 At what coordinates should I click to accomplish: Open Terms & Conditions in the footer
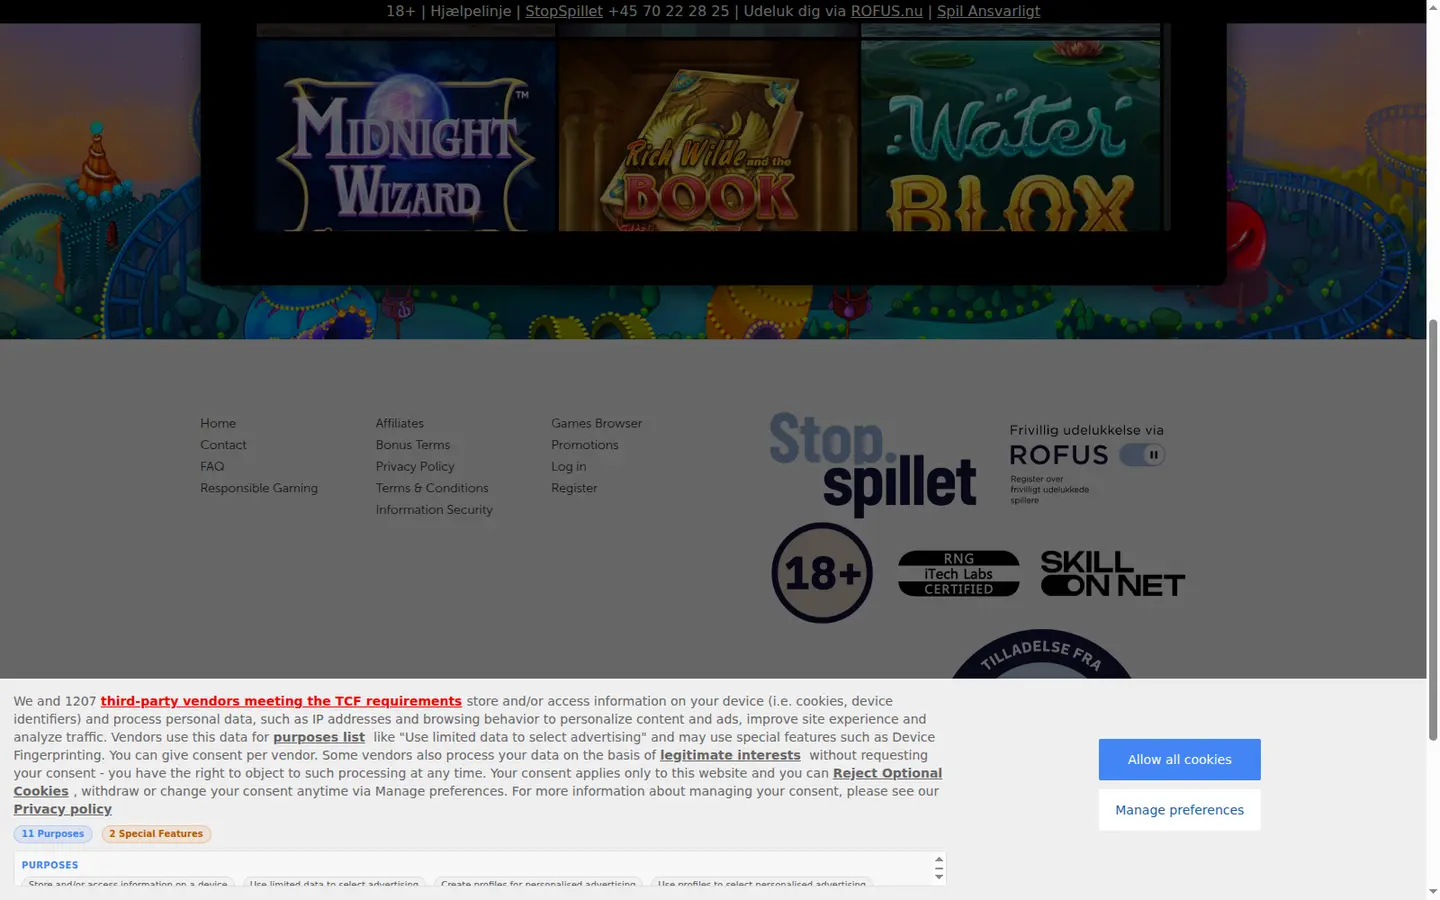tap(432, 488)
